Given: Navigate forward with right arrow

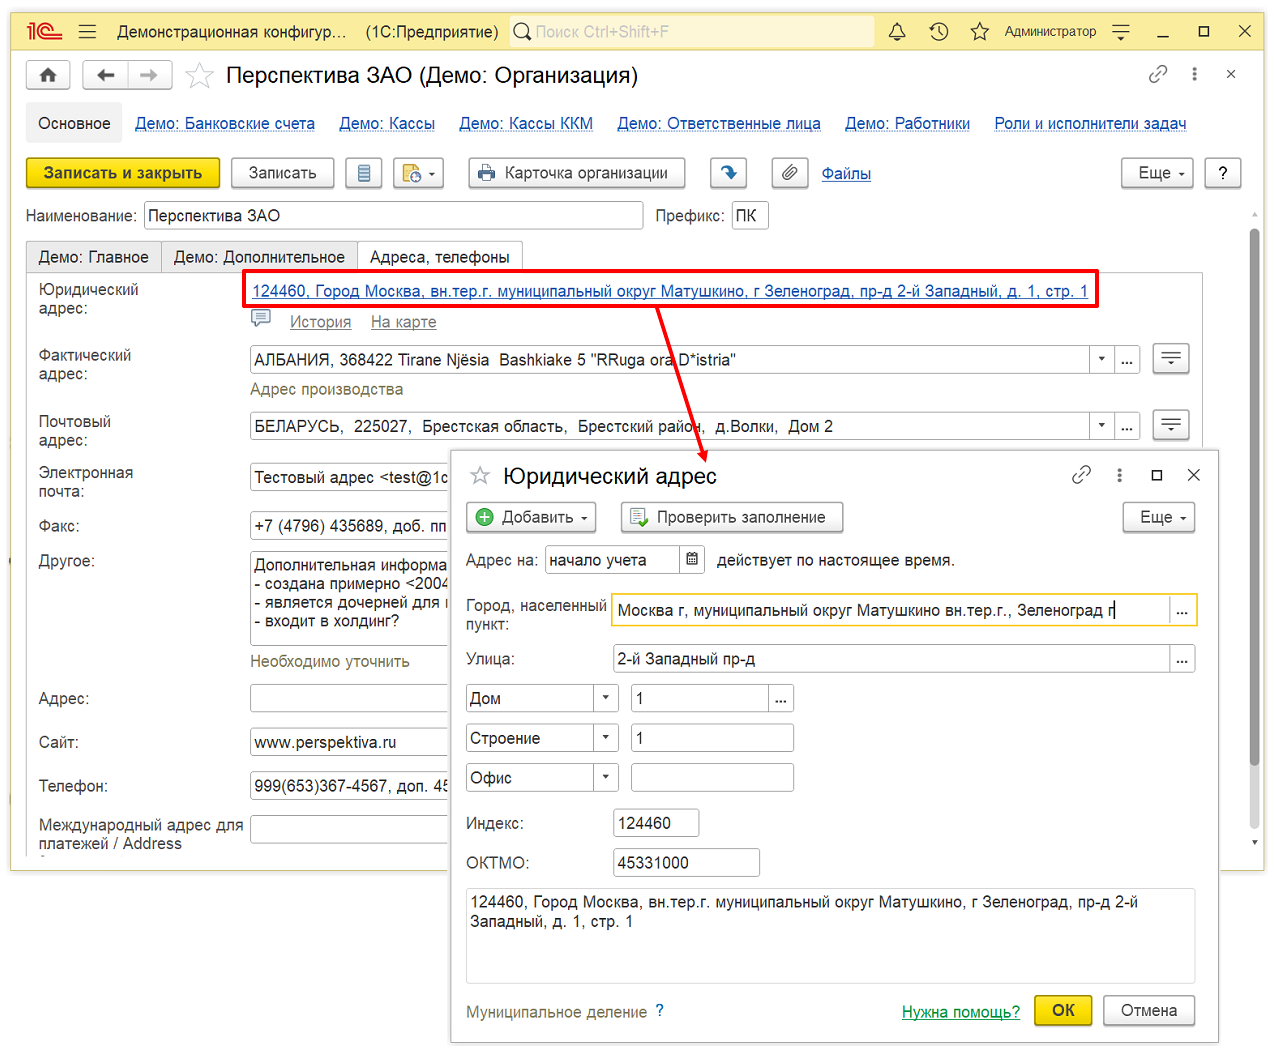Looking at the screenshot, I should pyautogui.click(x=149, y=75).
